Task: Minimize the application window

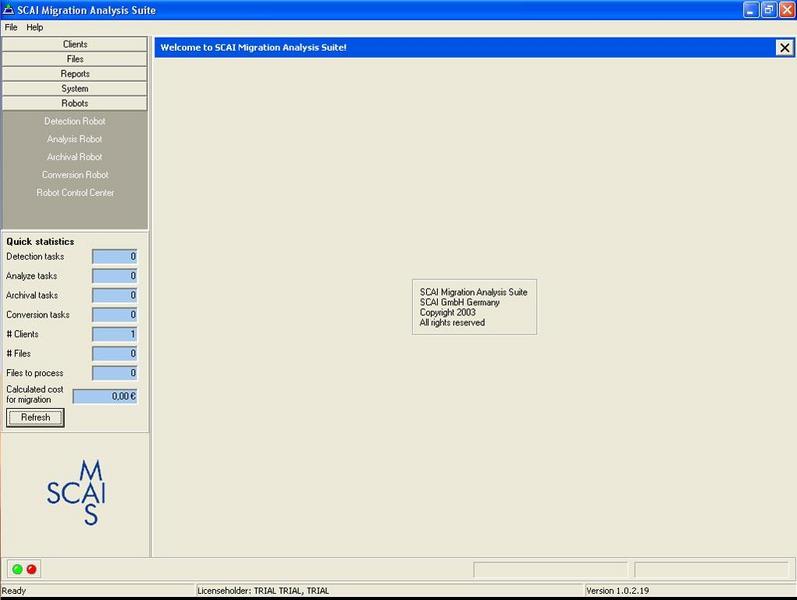Action: point(751,10)
